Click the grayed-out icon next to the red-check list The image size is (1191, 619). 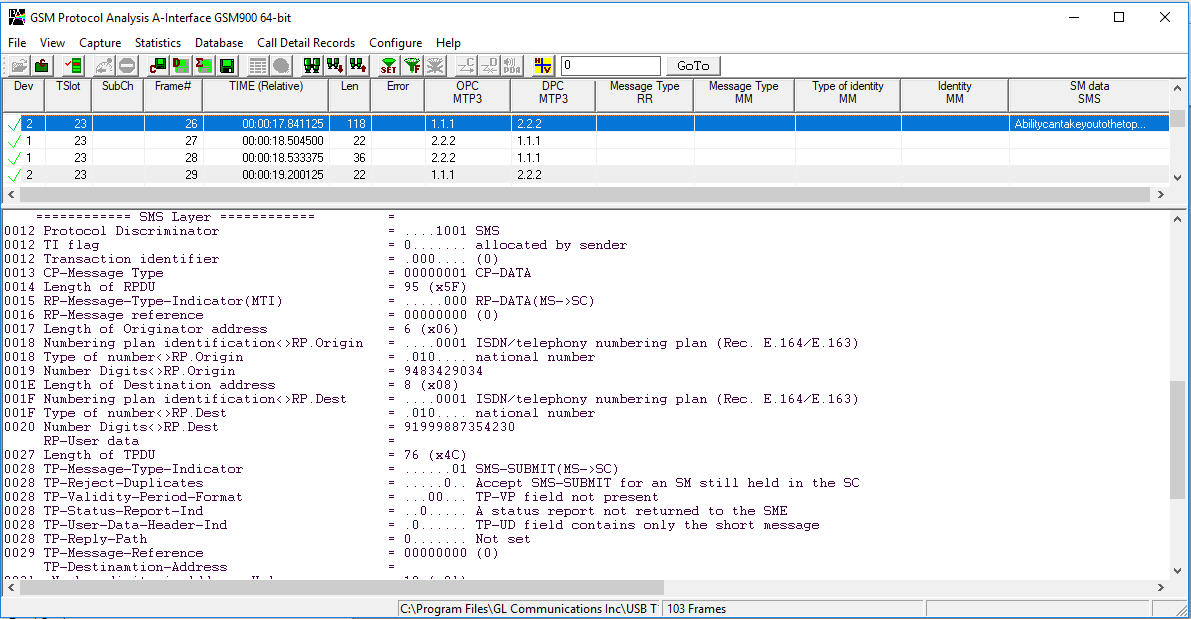(x=104, y=66)
